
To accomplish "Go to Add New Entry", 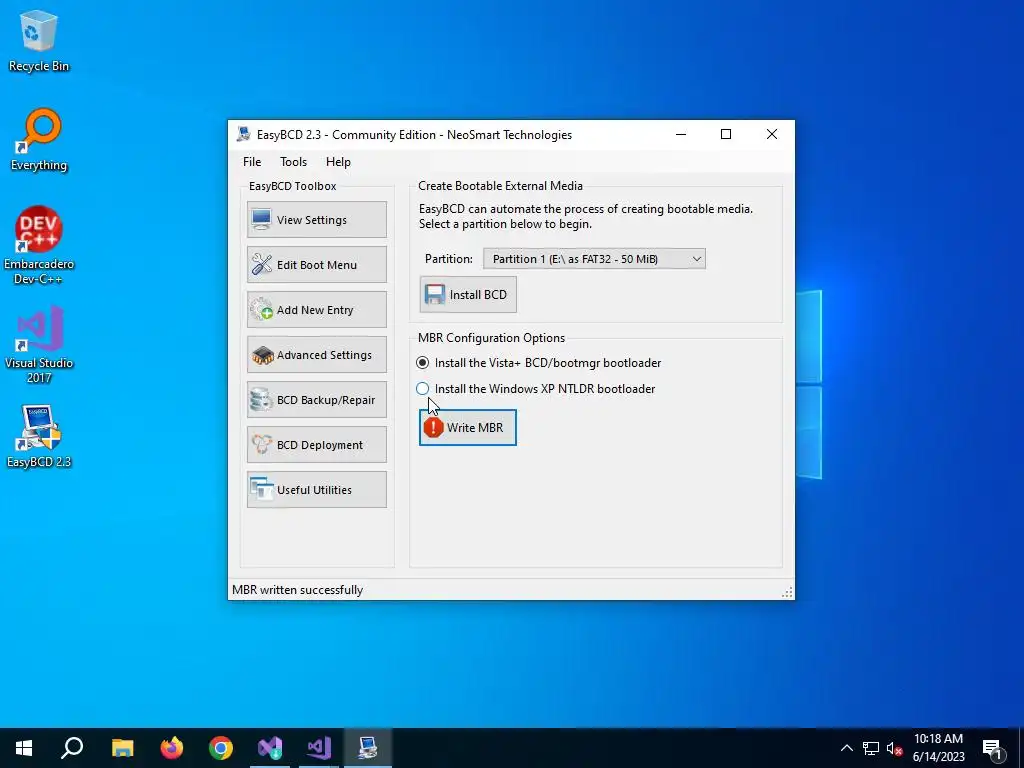I will 317,310.
